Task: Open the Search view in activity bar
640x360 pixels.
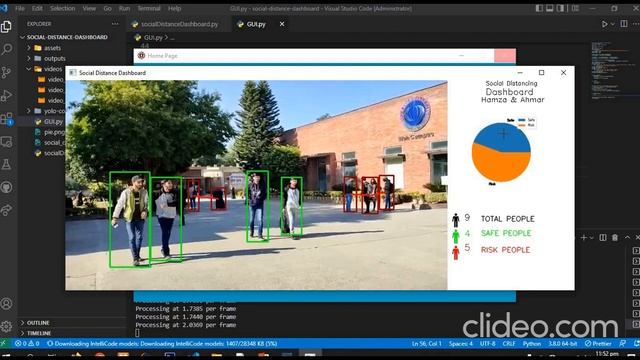Action: pyautogui.click(x=6, y=49)
